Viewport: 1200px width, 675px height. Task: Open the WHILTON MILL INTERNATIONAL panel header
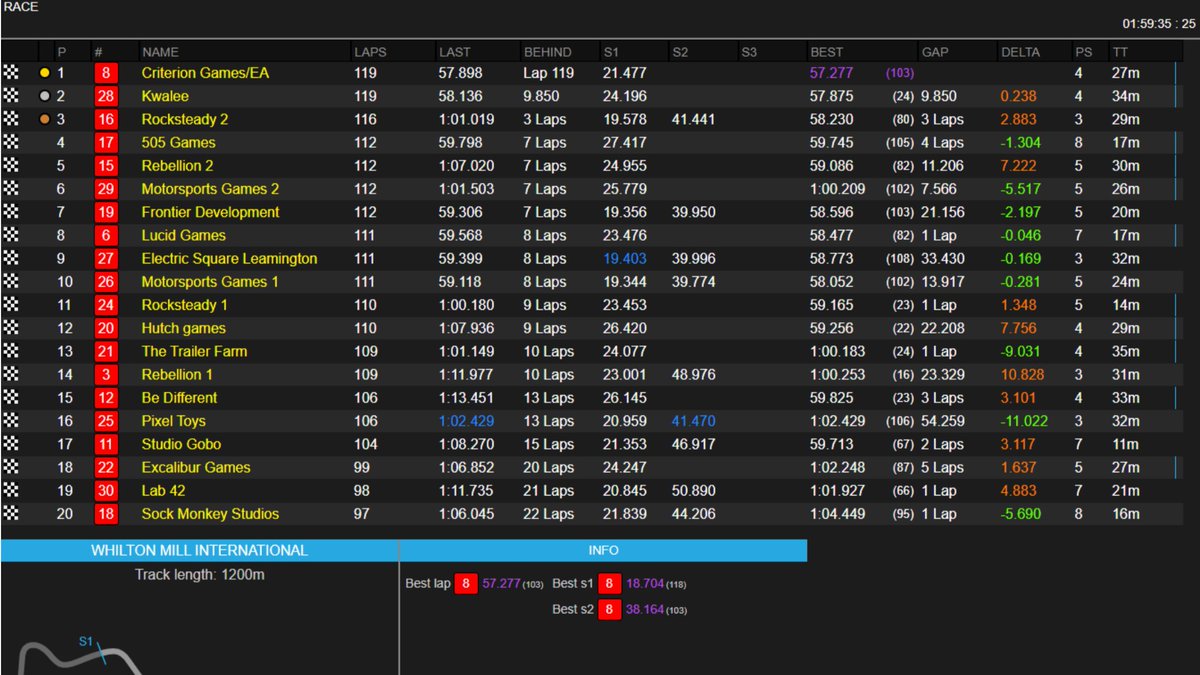pos(199,550)
